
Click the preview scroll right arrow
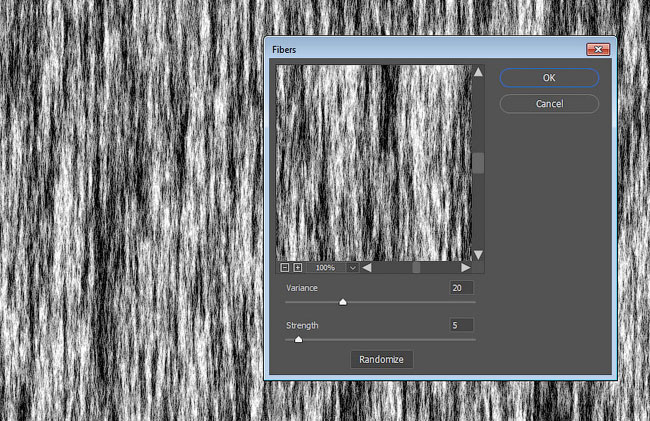pos(466,268)
